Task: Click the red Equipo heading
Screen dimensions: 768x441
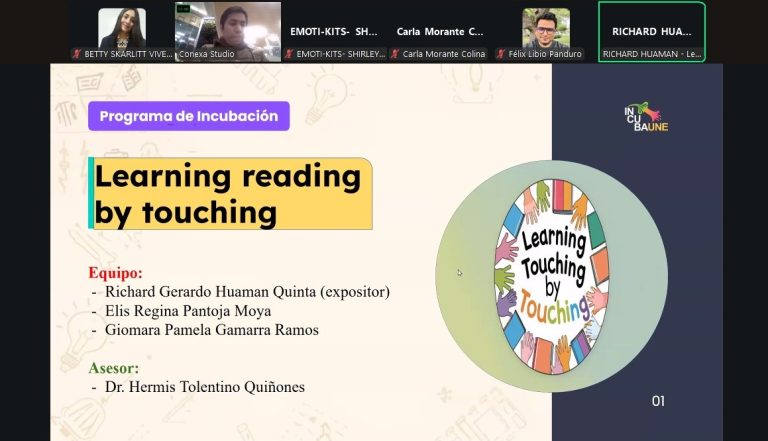Action: [115, 273]
